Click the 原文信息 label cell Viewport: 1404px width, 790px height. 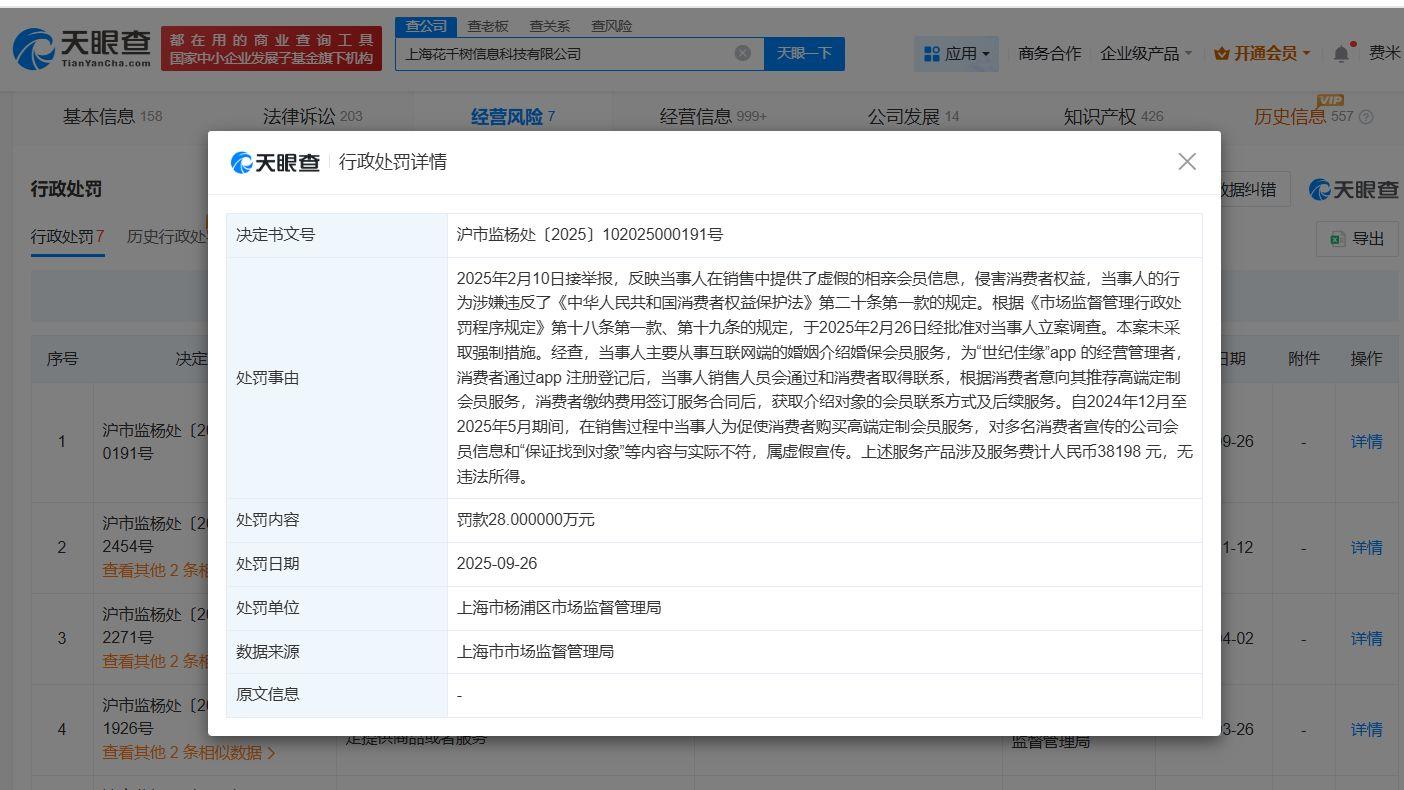point(337,695)
